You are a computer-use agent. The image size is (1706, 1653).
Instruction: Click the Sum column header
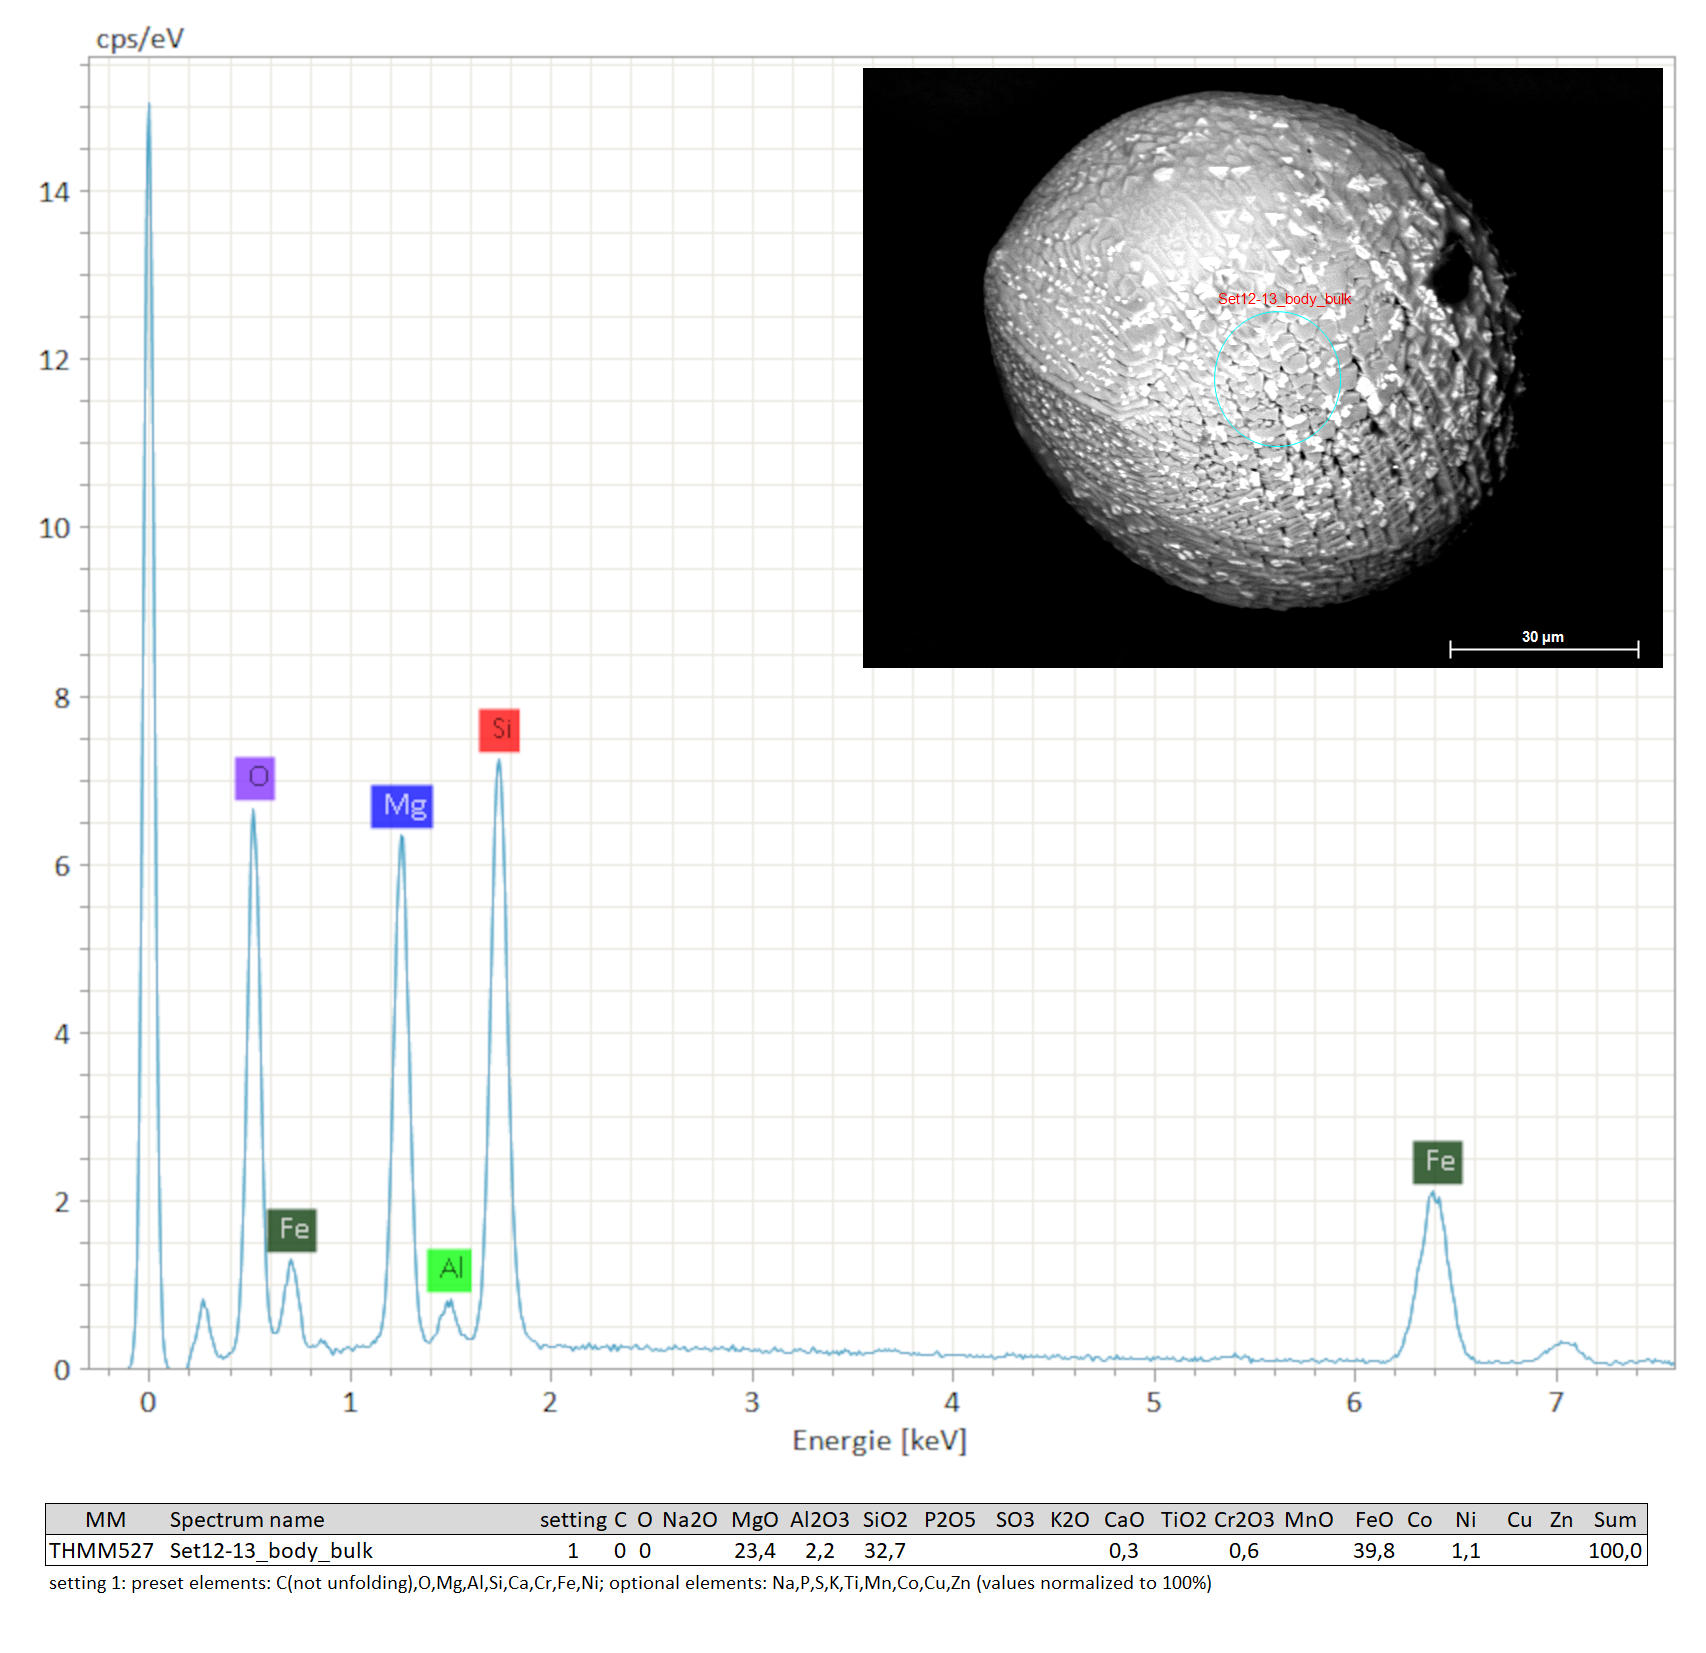click(1614, 1519)
